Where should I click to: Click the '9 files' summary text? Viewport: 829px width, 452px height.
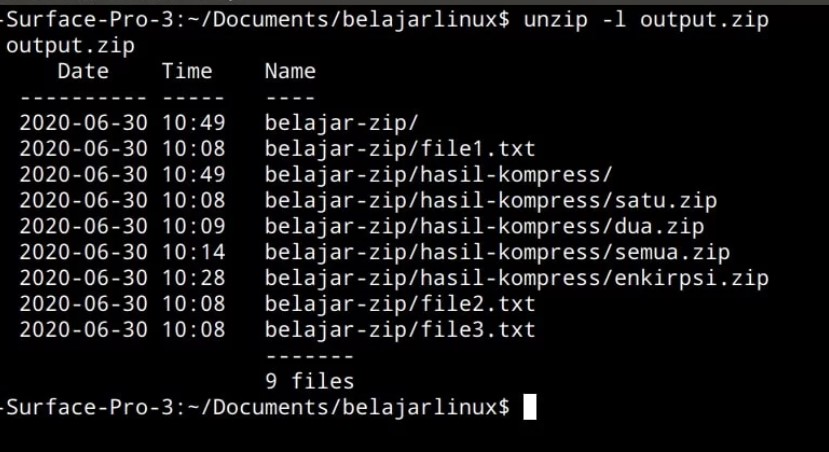click(309, 381)
